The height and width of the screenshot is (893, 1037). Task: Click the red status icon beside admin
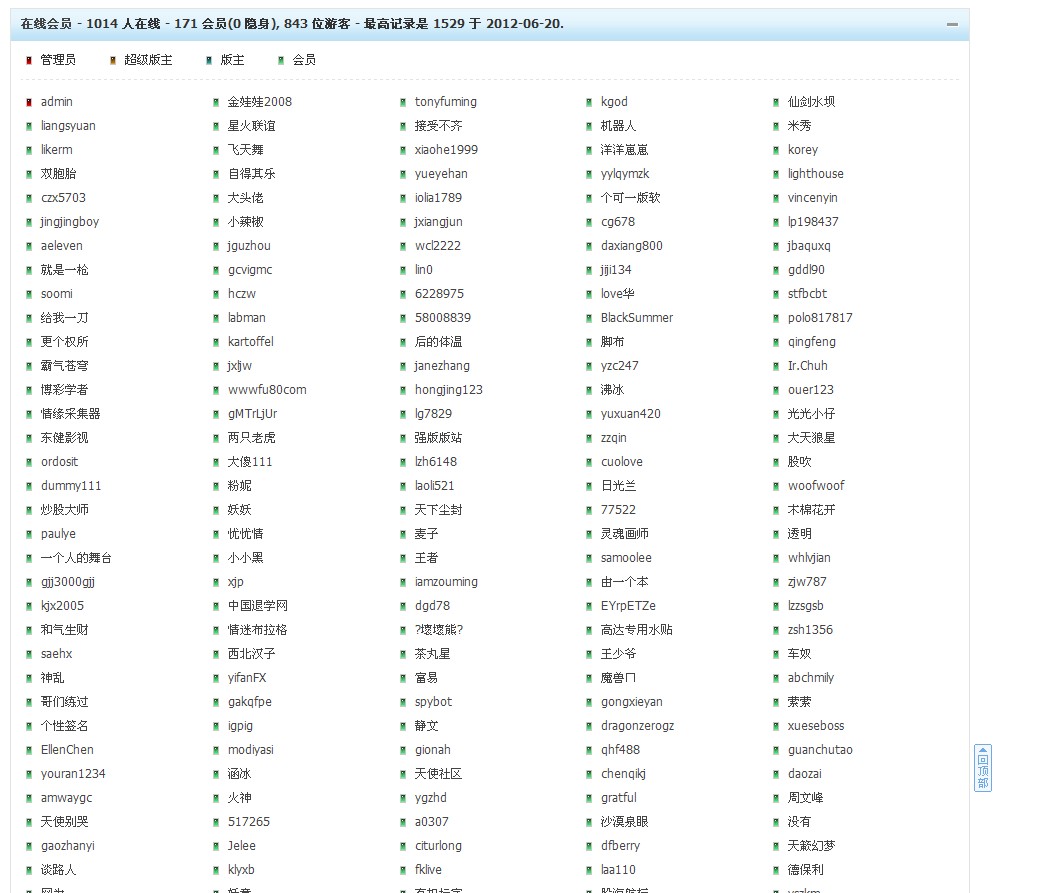[x=28, y=101]
